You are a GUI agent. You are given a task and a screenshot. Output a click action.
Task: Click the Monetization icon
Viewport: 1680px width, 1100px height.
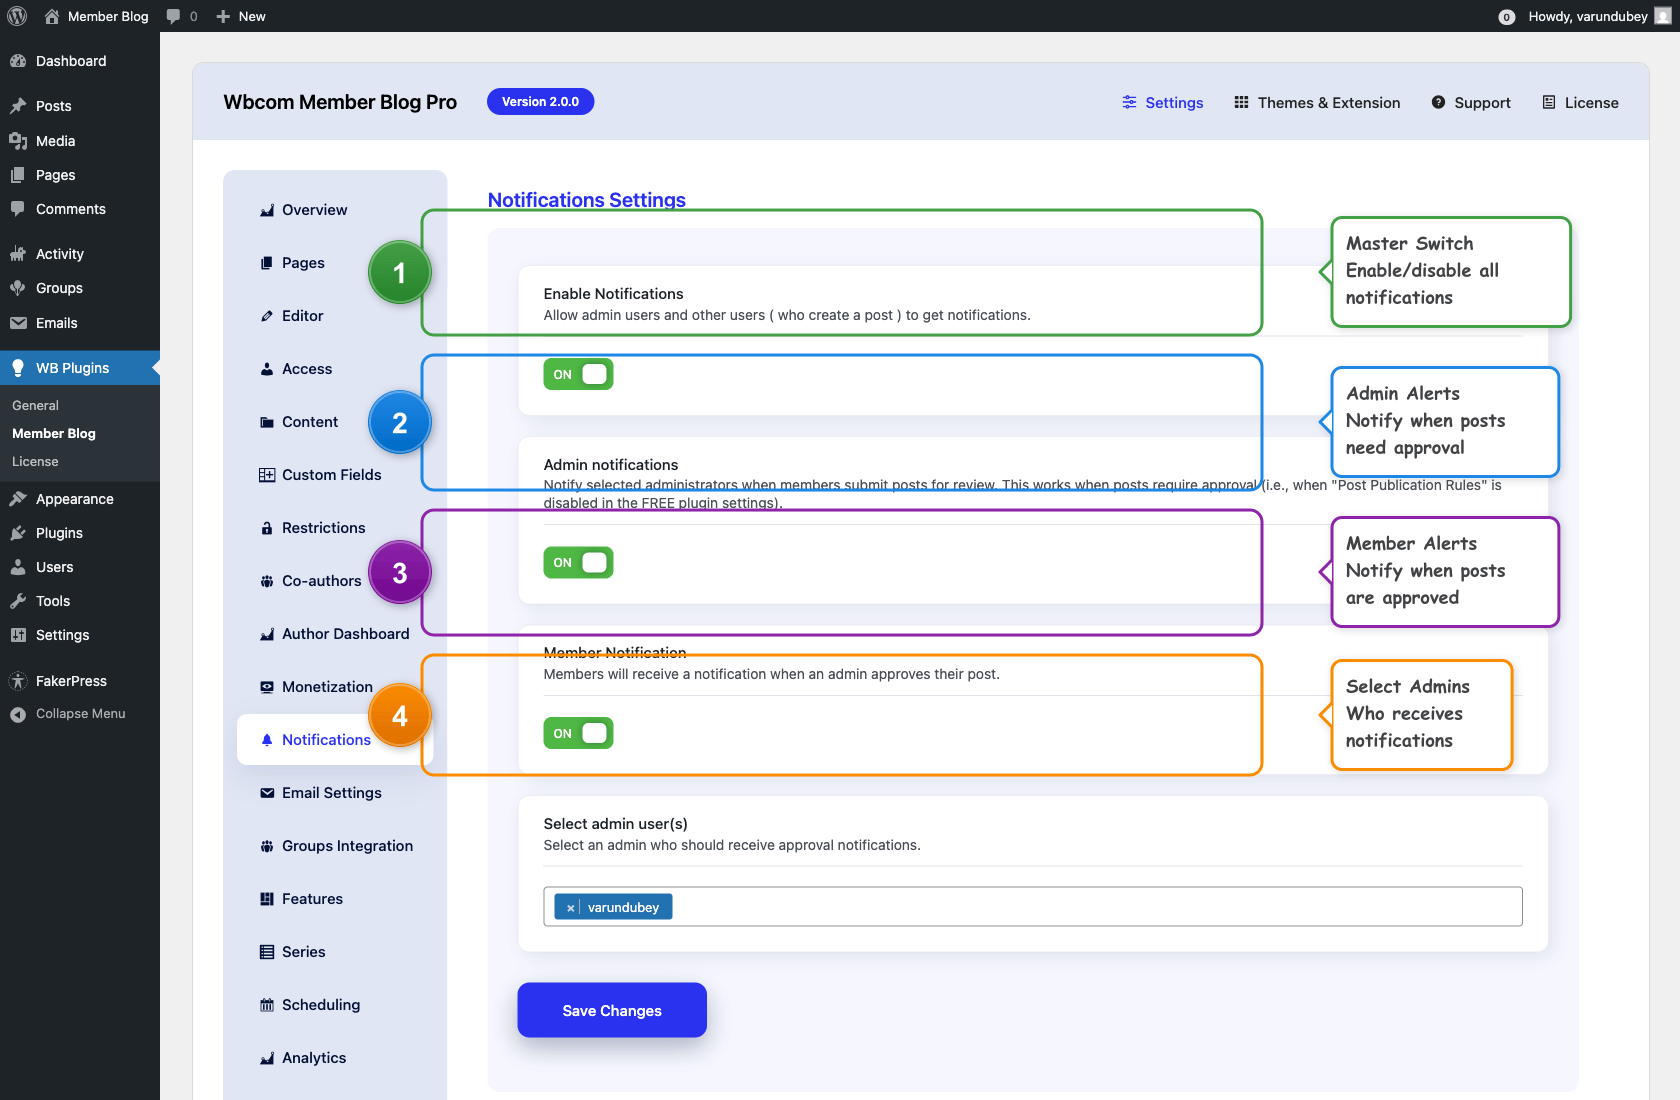pyautogui.click(x=267, y=687)
